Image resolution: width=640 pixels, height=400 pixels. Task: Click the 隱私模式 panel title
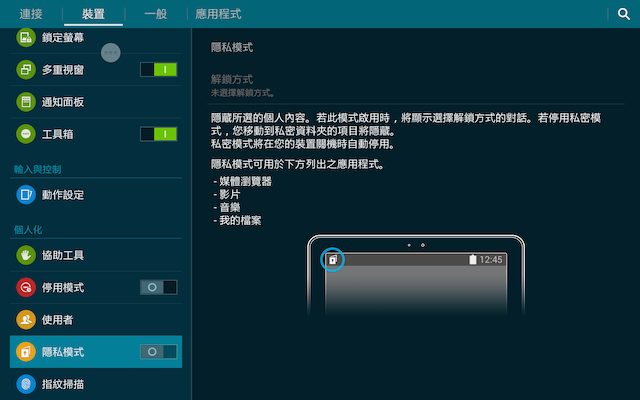coord(232,47)
